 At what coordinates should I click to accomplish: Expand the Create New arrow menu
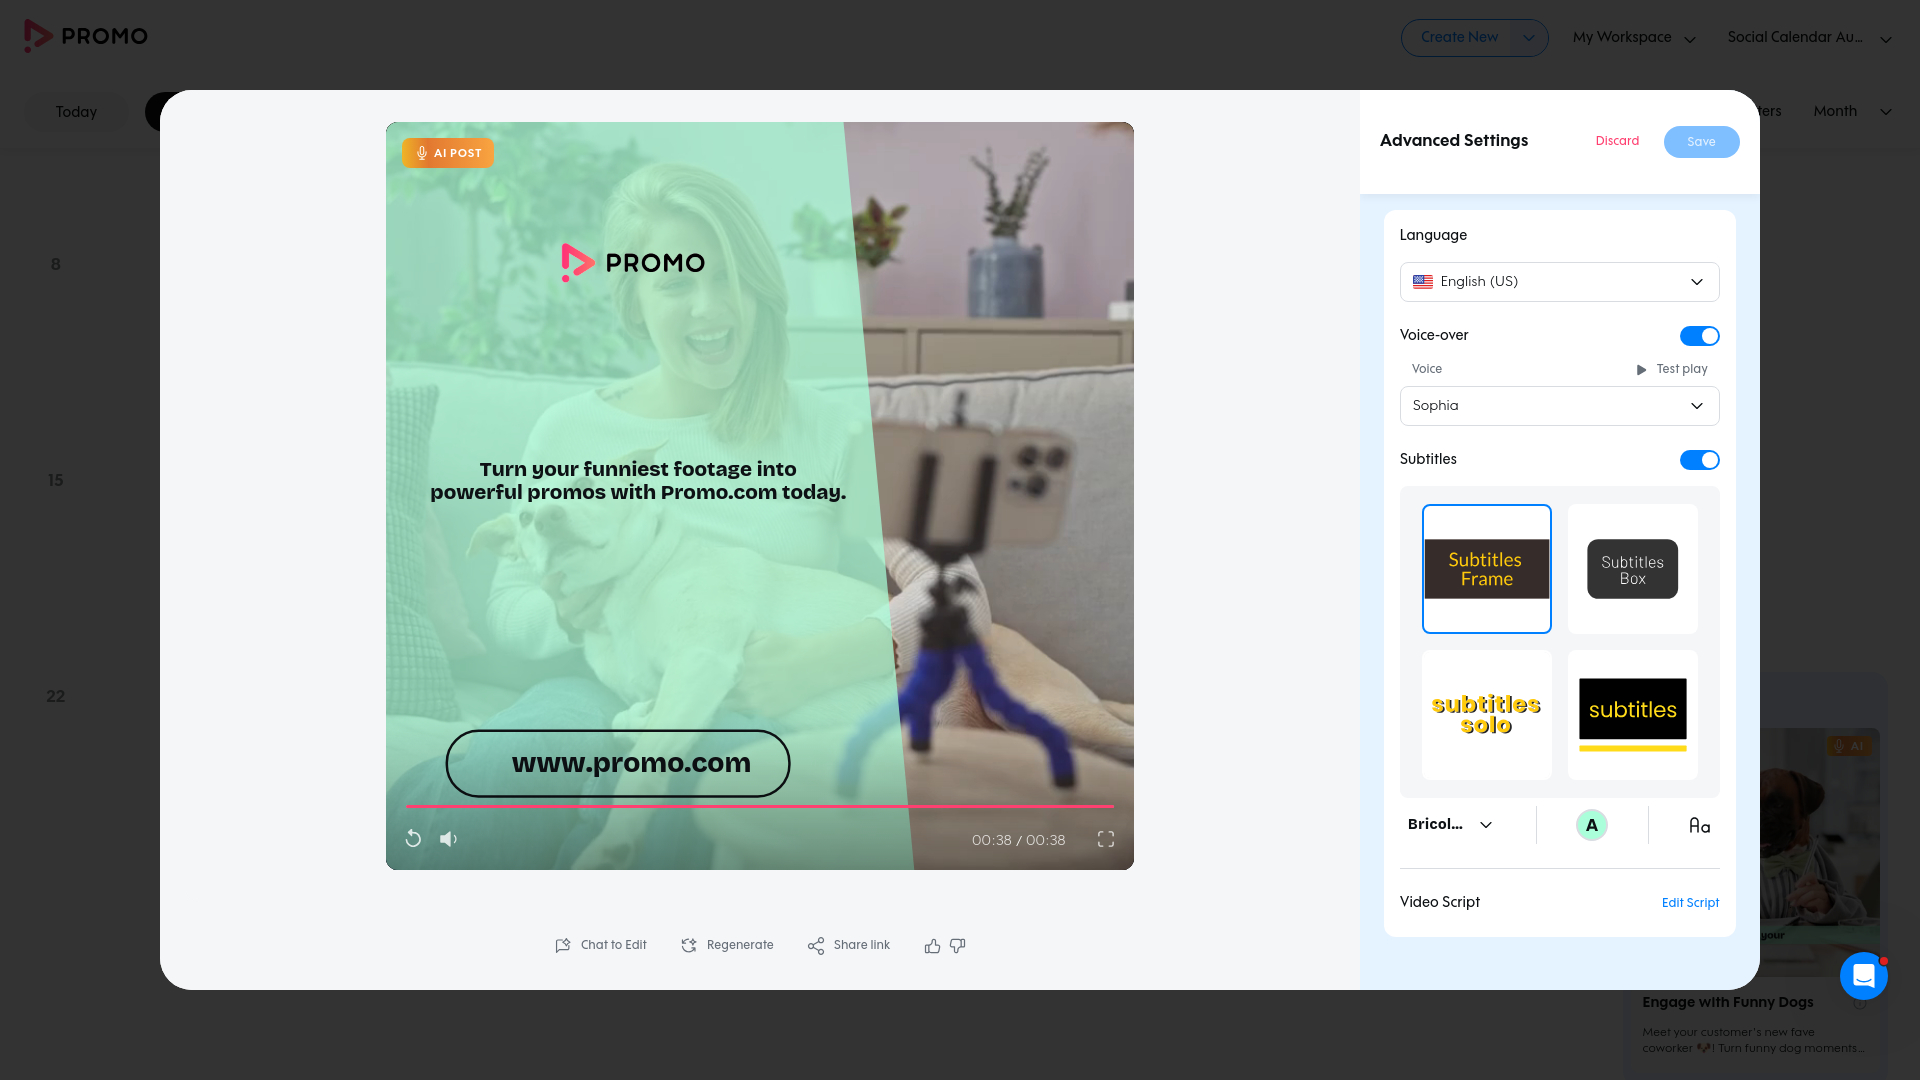tap(1528, 38)
